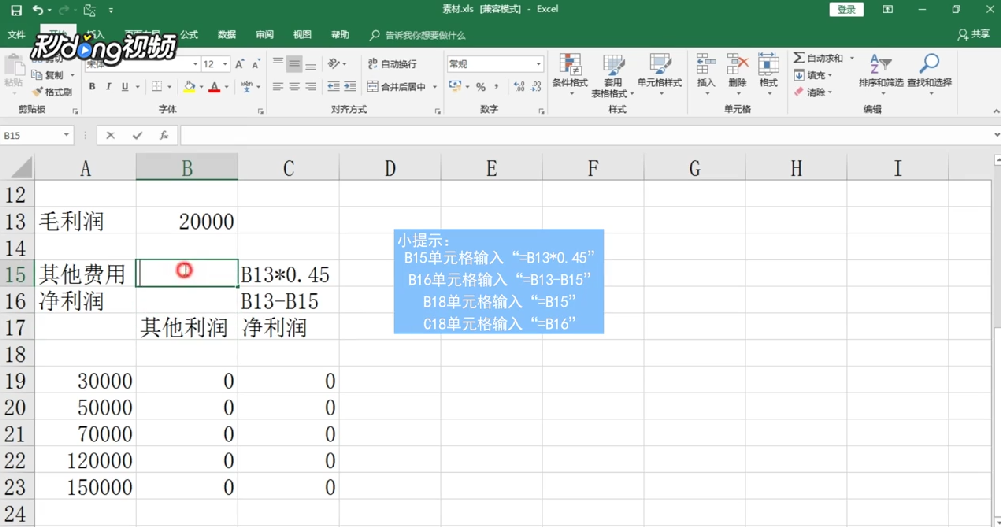The image size is (1001, 527).
Task: Open Conditional Formatting (条件格式)
Action: coord(570,74)
